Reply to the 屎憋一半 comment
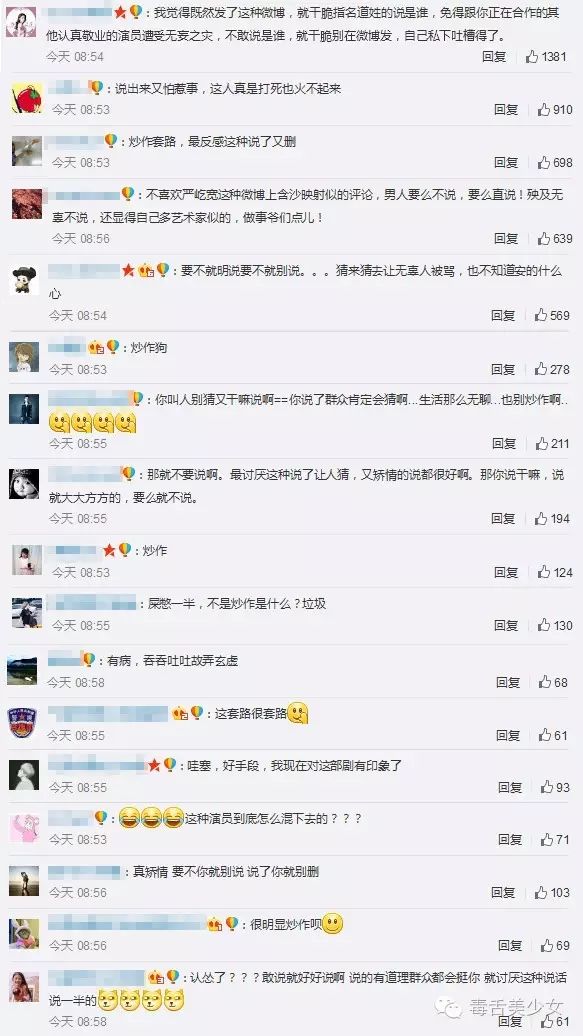Viewport: 583px width, 1036px height. [x=506, y=625]
